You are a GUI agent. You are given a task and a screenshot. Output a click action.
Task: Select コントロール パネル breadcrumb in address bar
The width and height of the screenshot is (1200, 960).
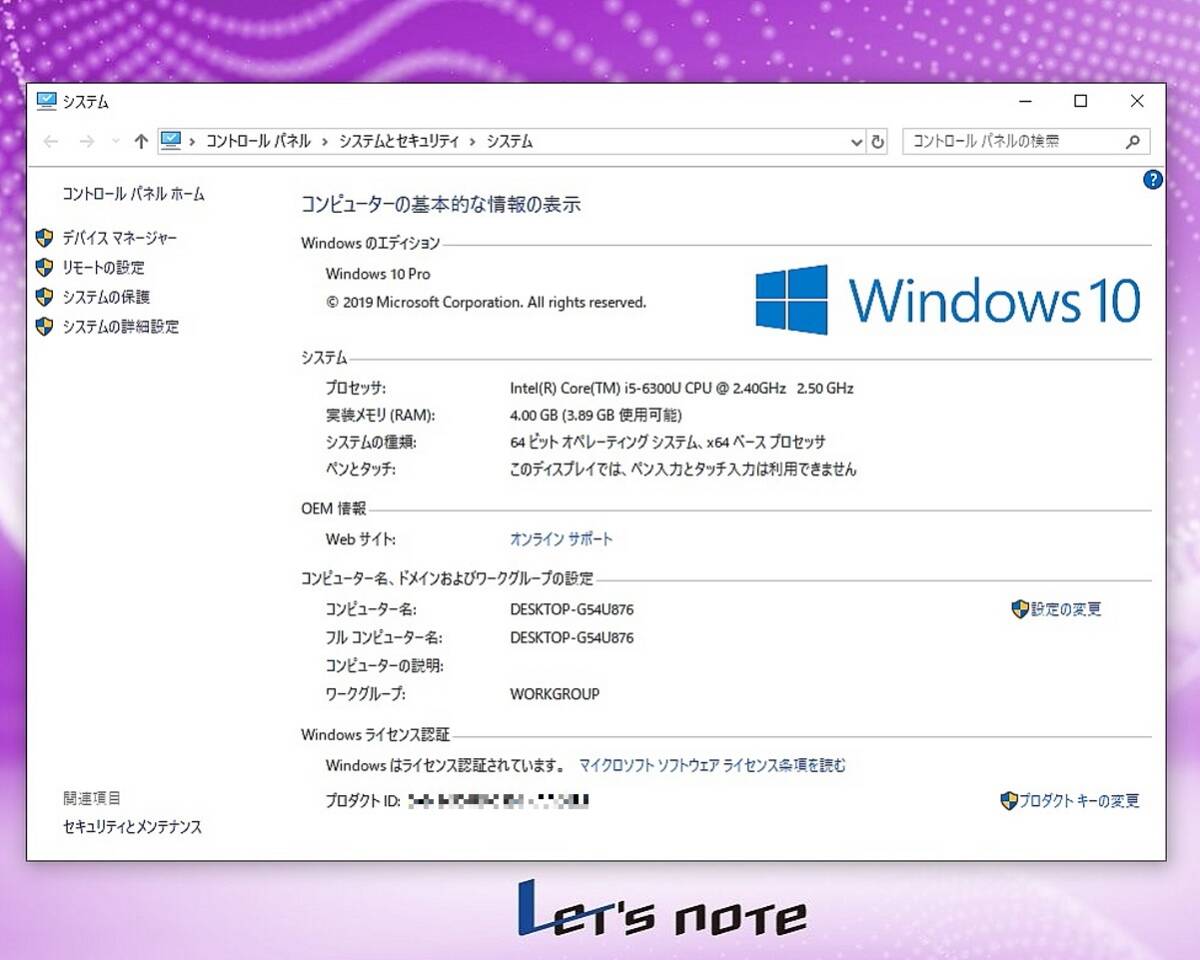pos(258,142)
